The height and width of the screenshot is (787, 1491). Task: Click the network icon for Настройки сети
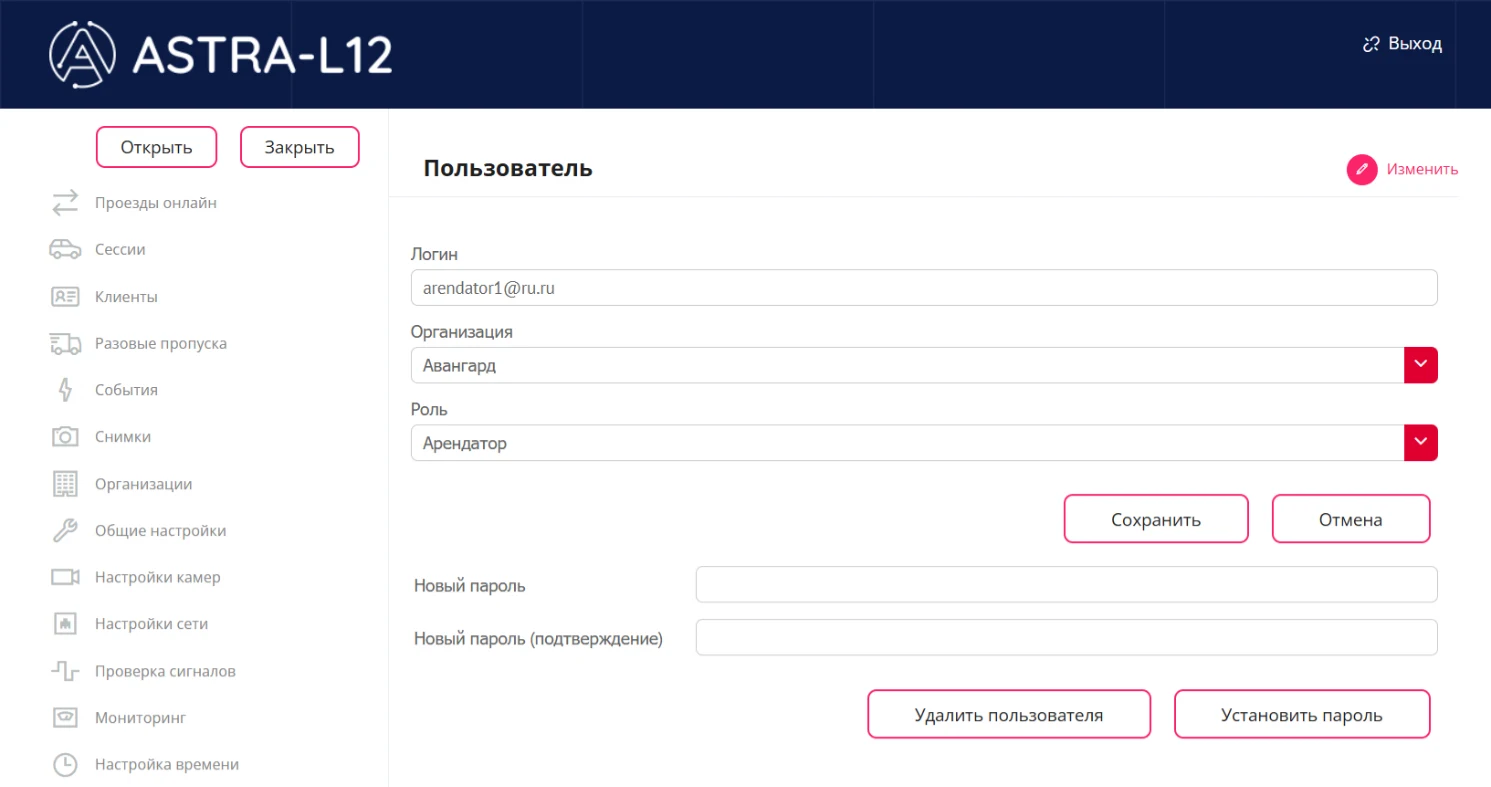point(65,624)
